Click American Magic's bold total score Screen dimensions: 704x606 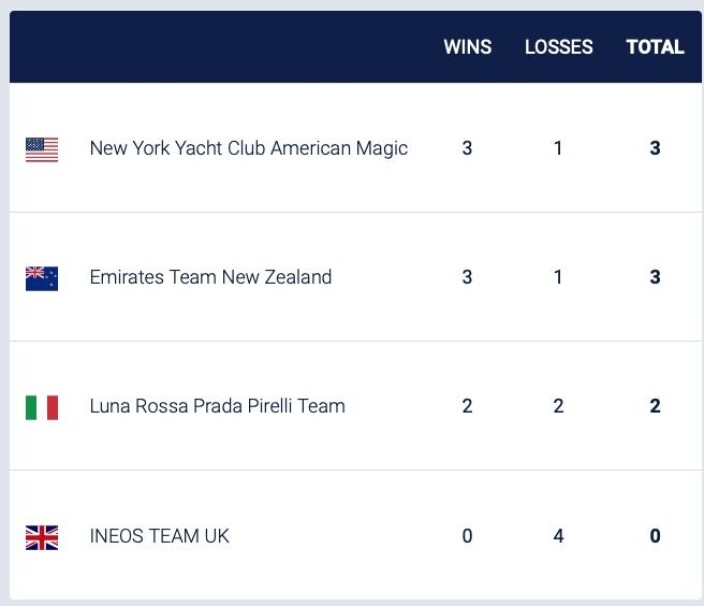(655, 148)
